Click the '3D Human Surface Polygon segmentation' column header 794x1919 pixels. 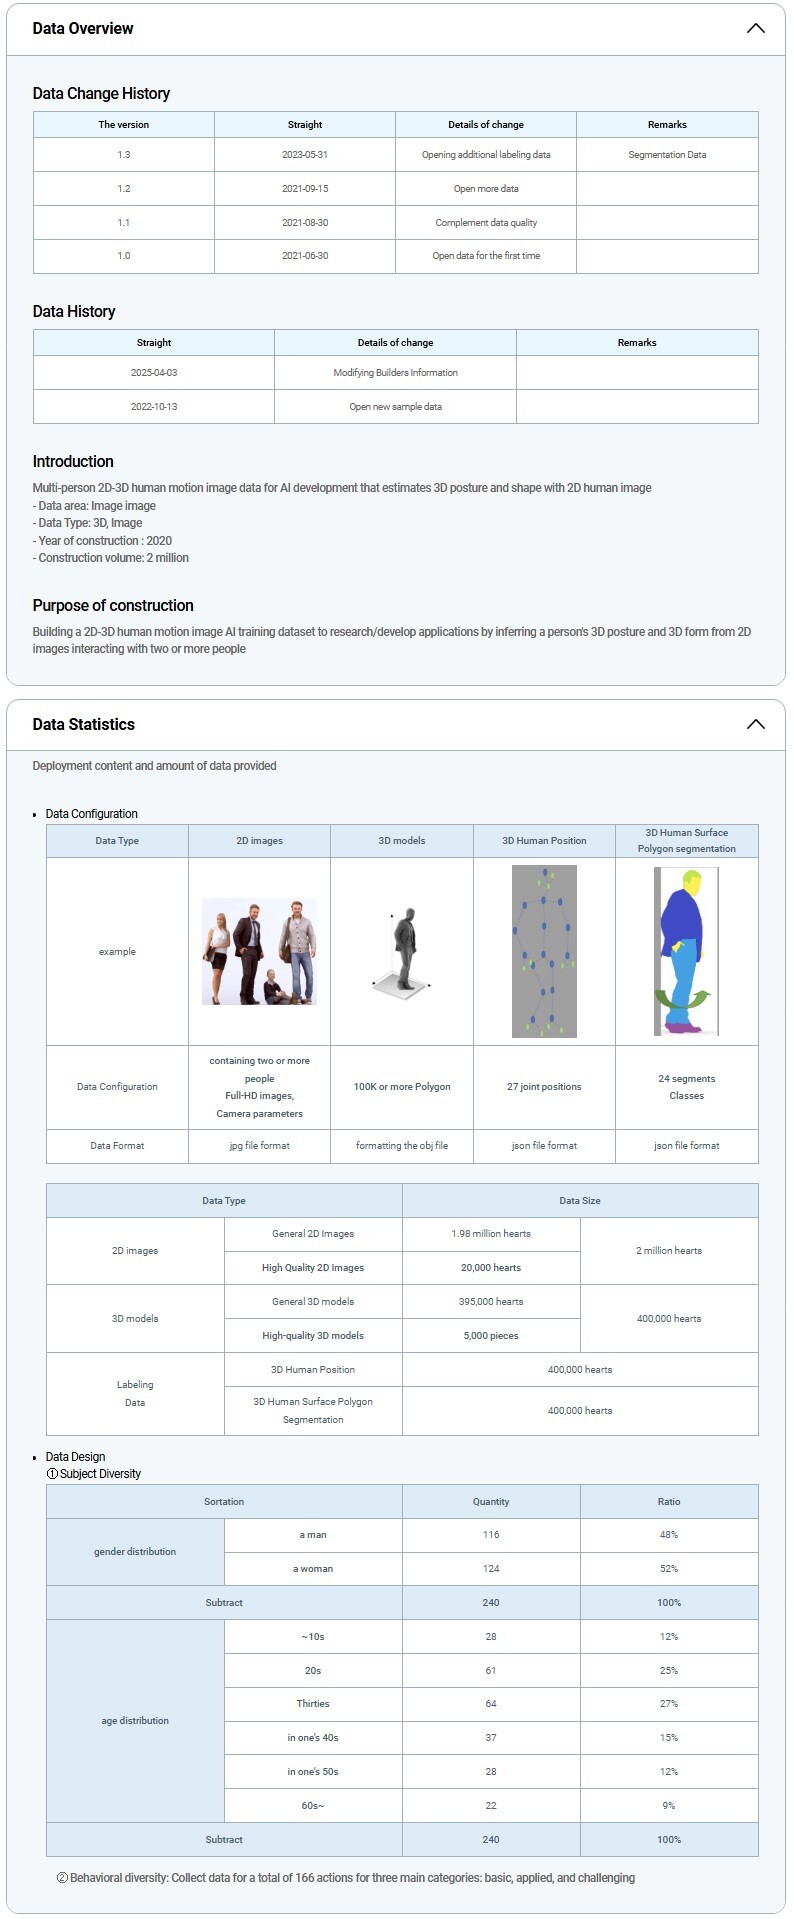(686, 840)
